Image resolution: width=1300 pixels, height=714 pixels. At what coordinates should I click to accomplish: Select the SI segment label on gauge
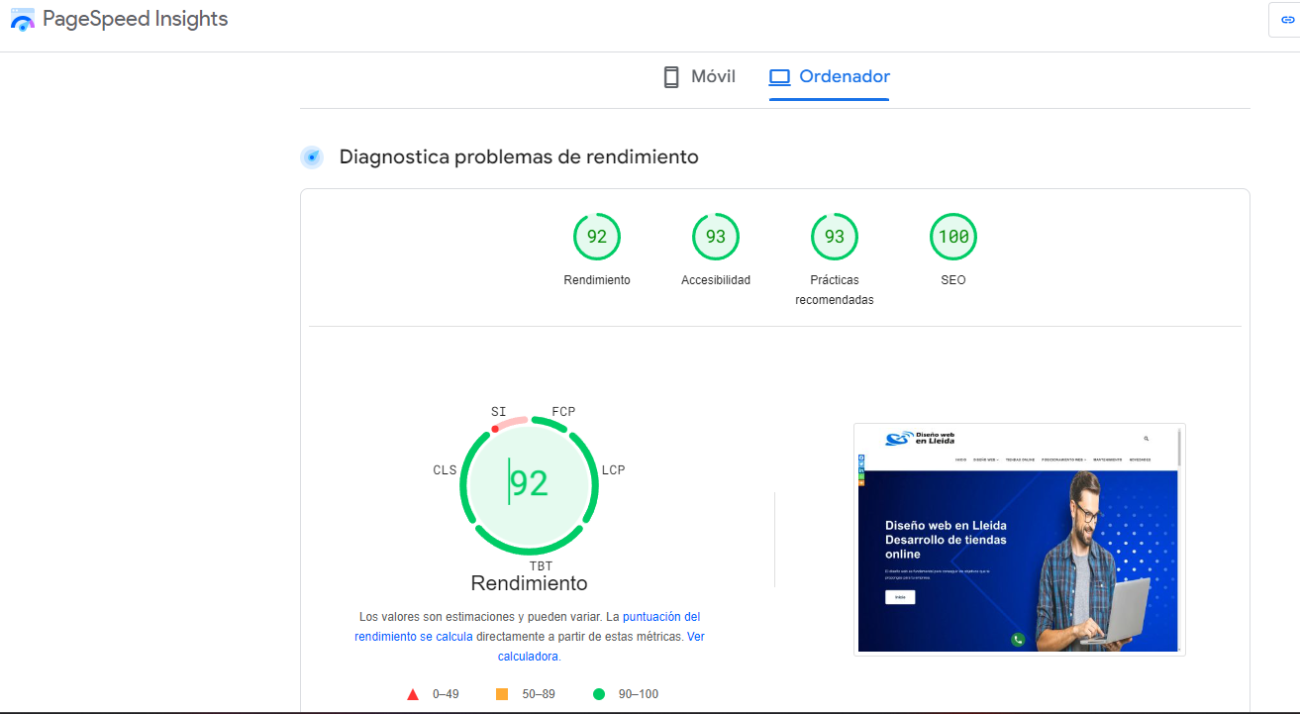[x=498, y=412]
